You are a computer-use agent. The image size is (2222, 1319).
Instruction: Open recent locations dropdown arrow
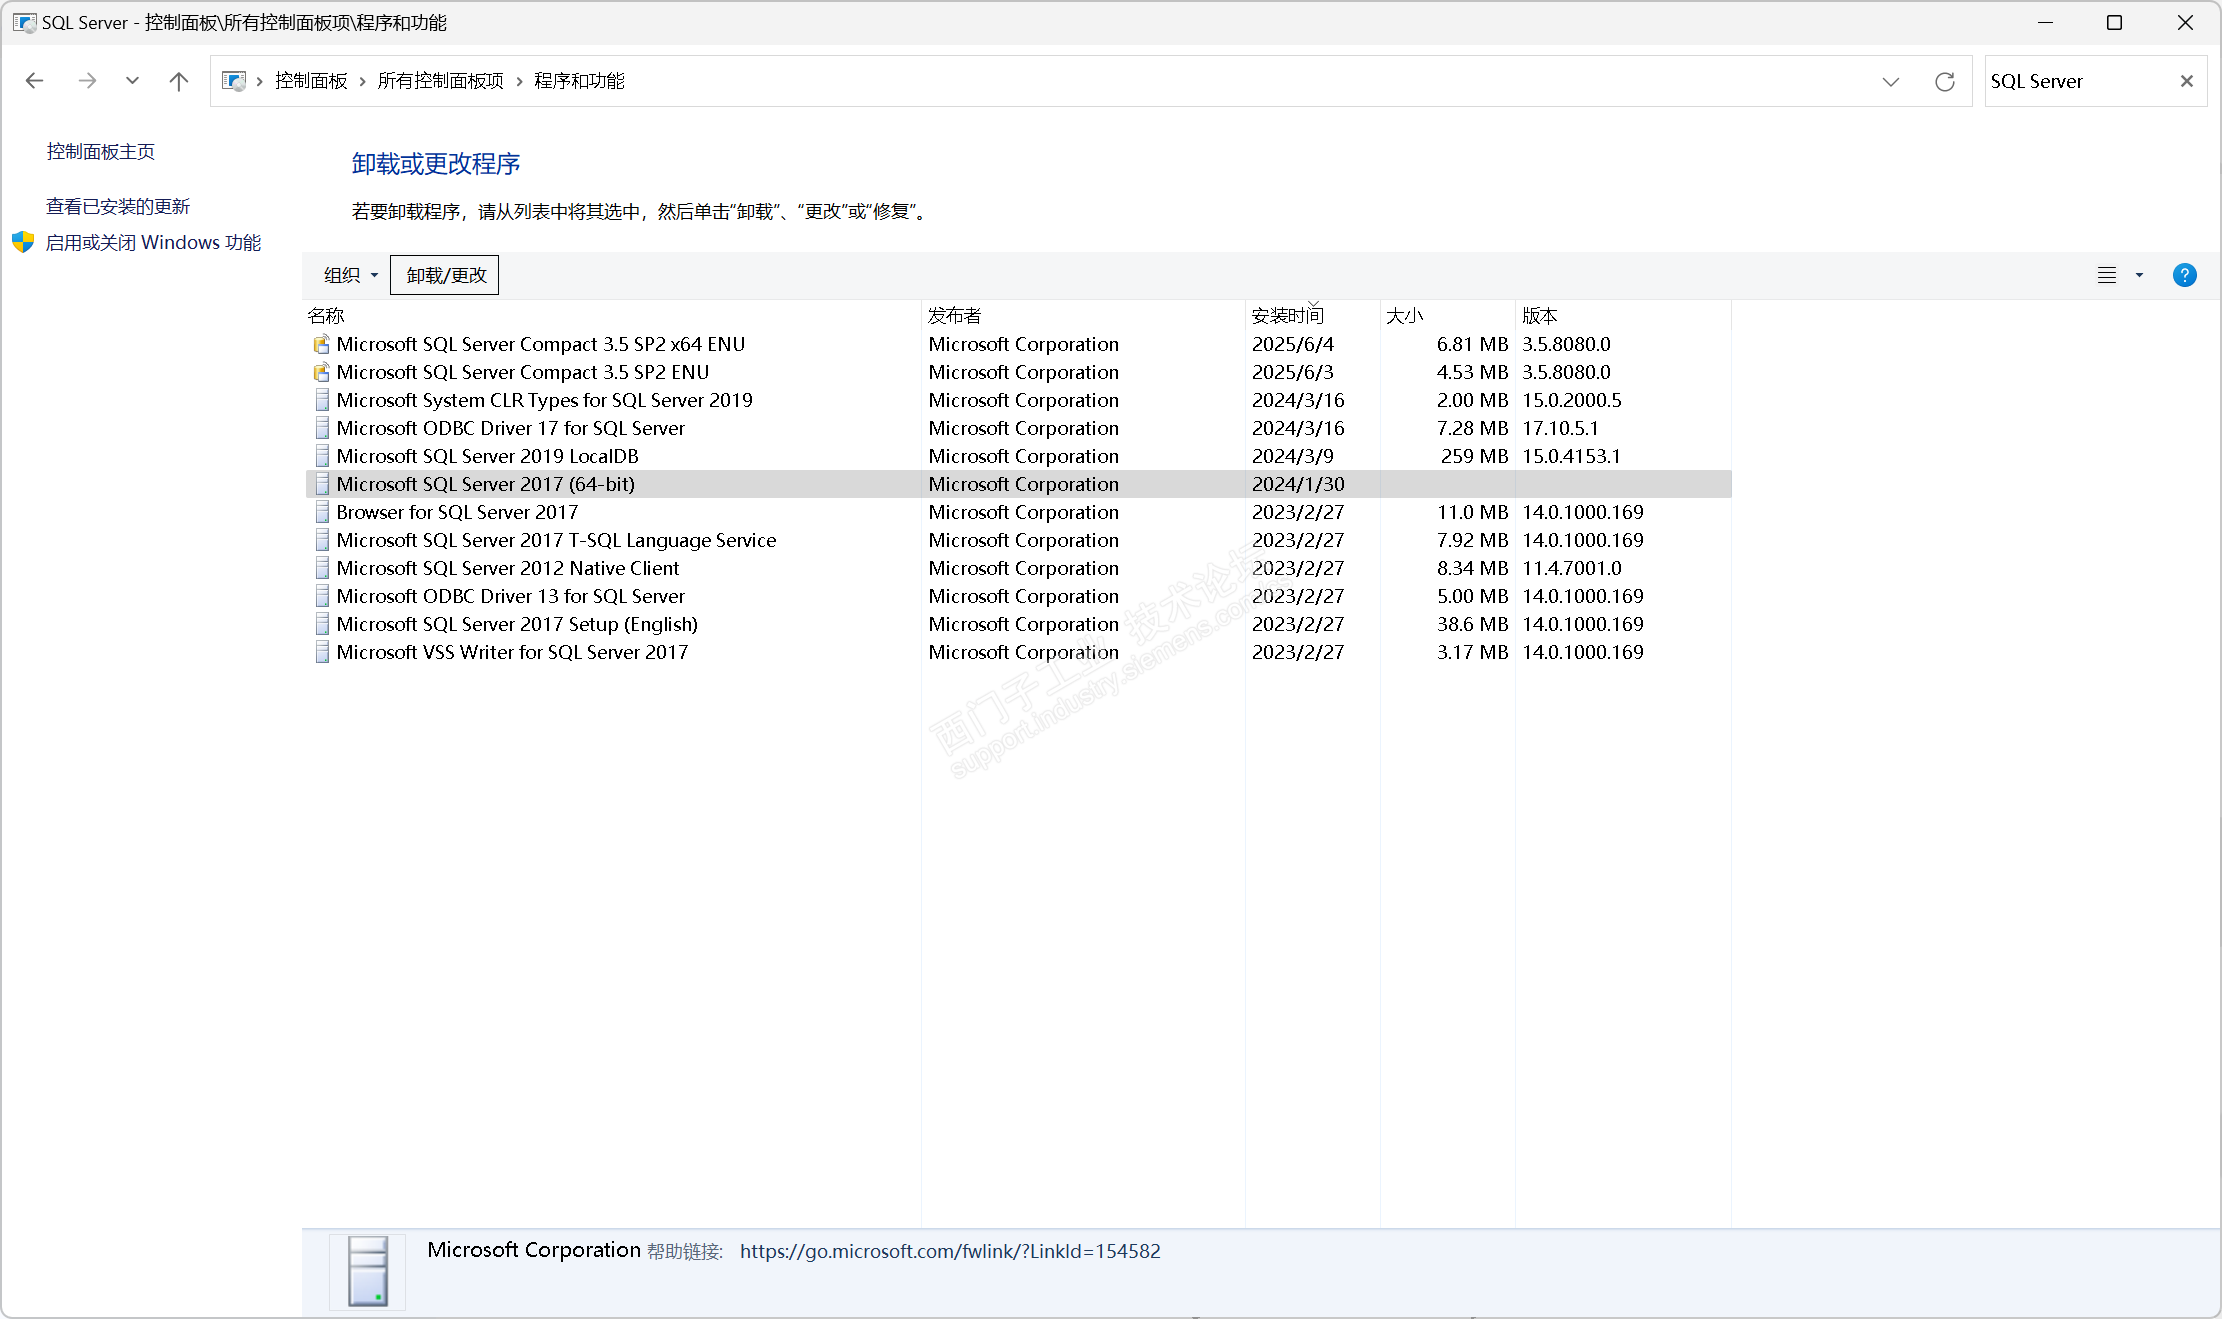point(132,81)
